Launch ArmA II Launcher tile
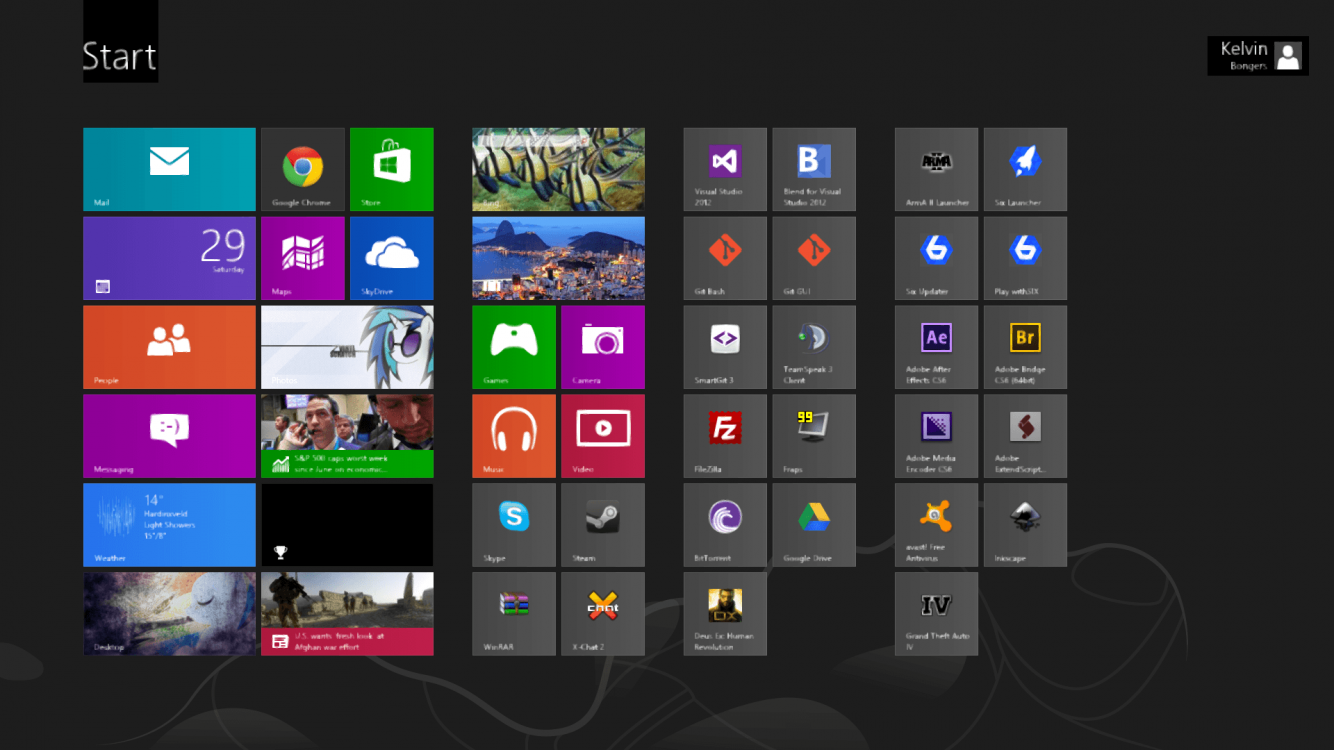1334x750 pixels. [936, 169]
